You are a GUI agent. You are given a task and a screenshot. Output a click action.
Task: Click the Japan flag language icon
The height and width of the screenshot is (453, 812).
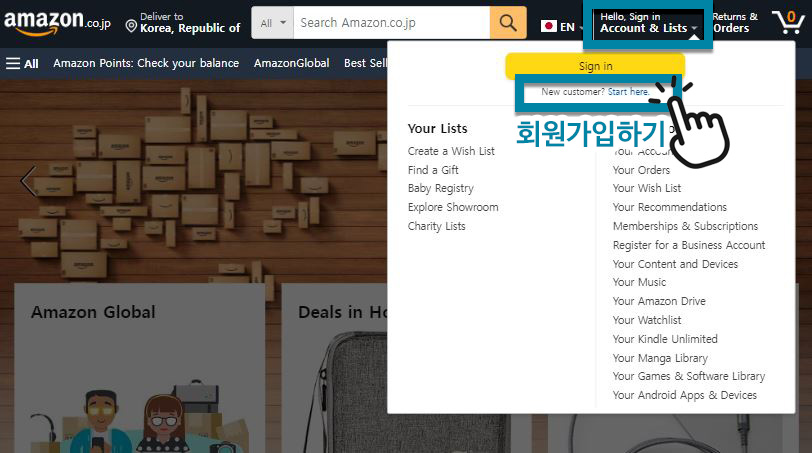[x=549, y=26]
